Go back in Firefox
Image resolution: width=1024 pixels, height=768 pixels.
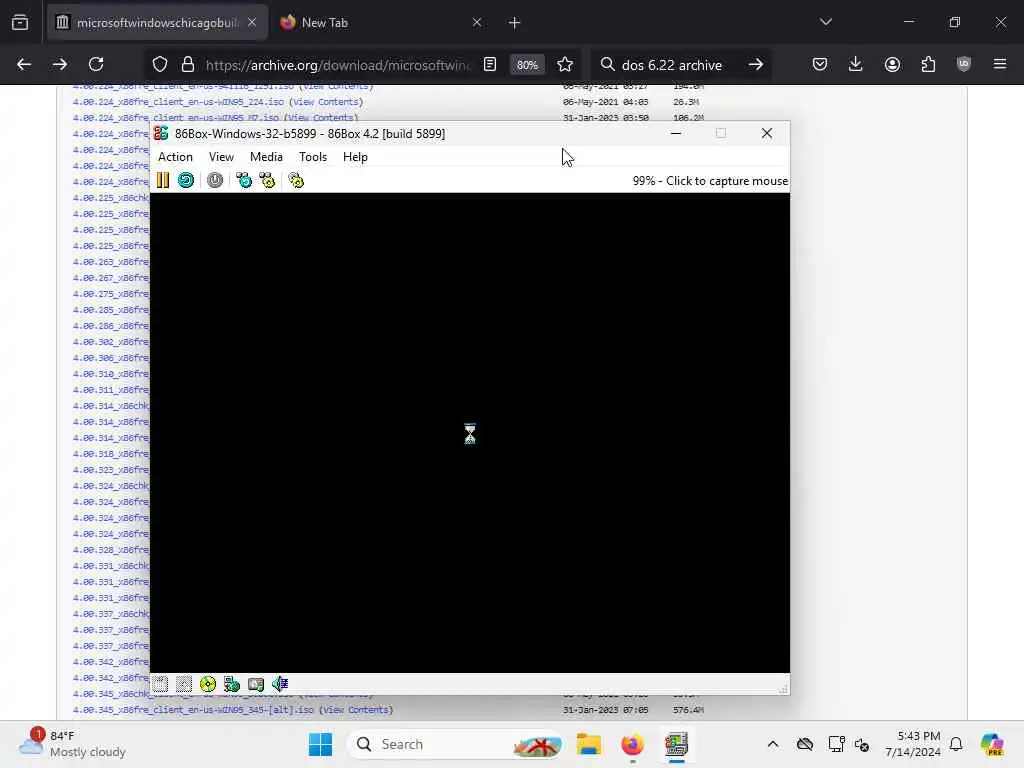tap(24, 64)
